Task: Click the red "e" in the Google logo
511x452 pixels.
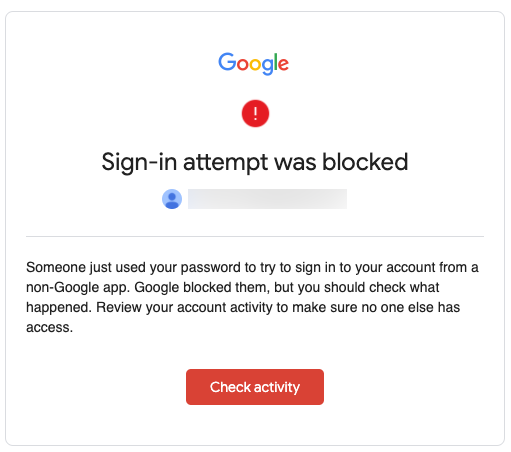Action: [x=283, y=65]
